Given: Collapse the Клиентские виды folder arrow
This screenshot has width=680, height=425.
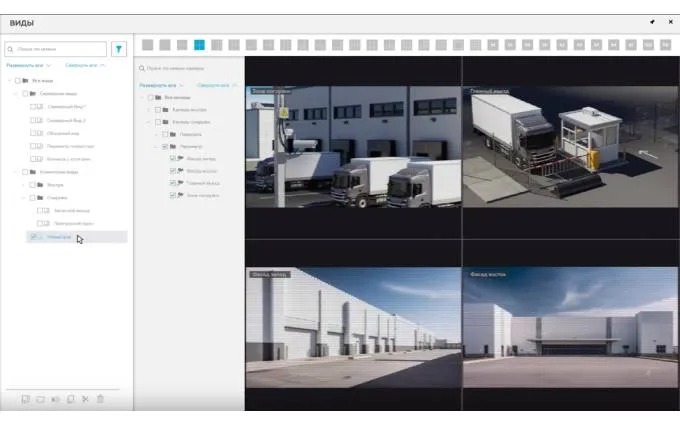Looking at the screenshot, I should point(17,172).
